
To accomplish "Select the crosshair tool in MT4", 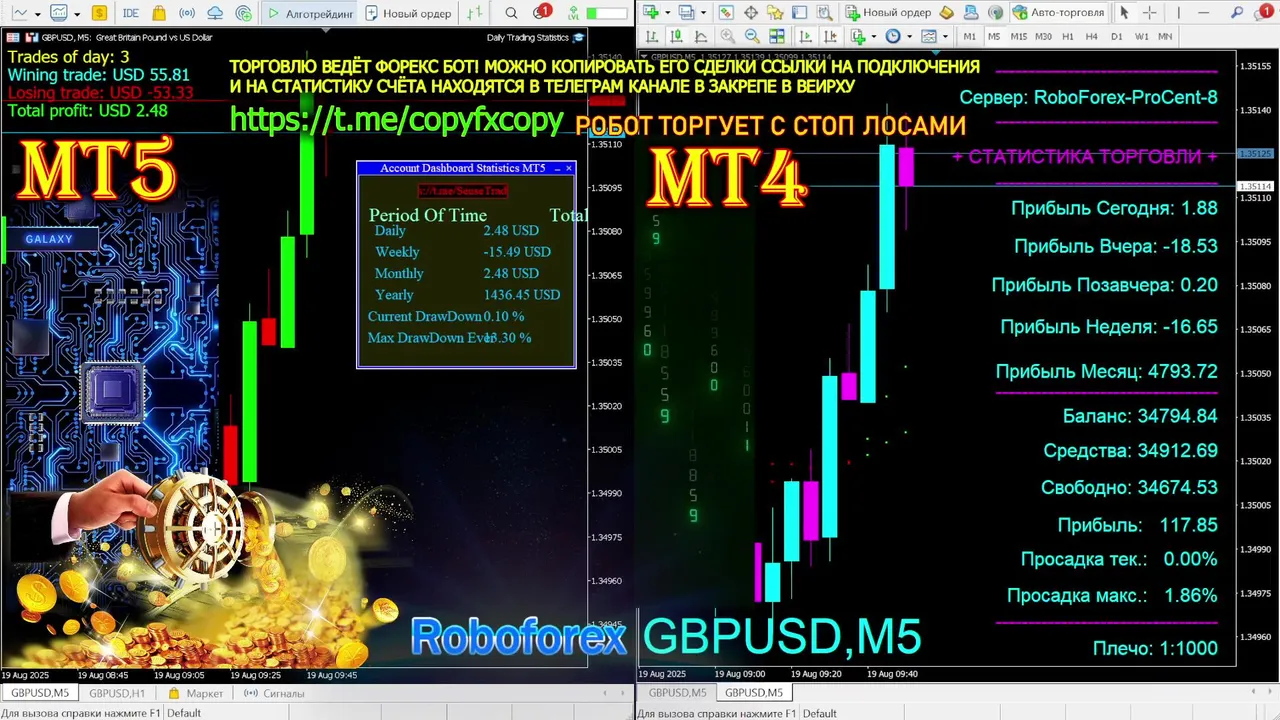I will tap(1149, 12).
